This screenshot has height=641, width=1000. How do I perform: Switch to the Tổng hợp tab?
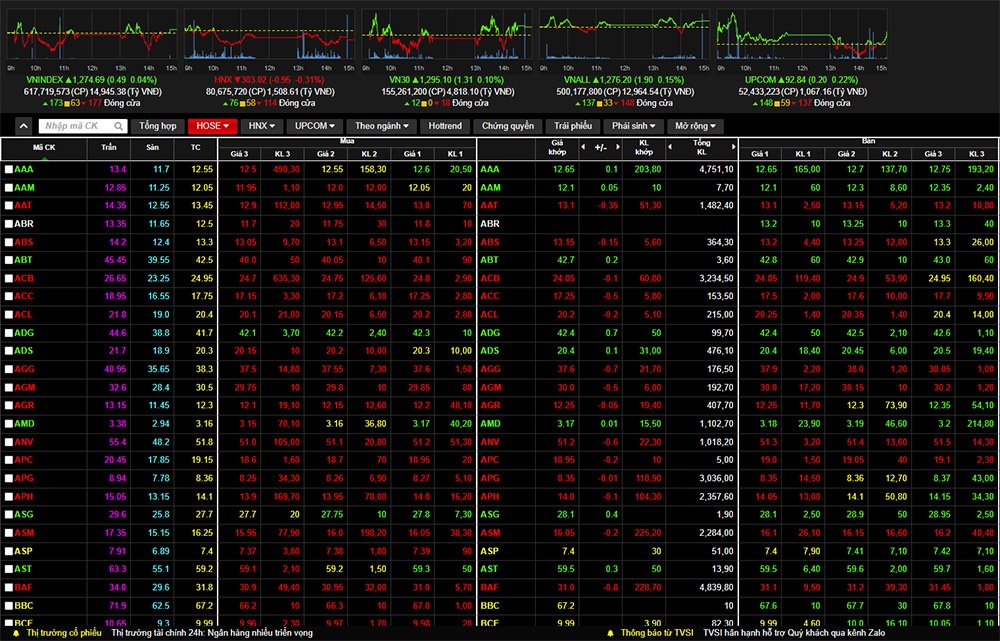158,126
